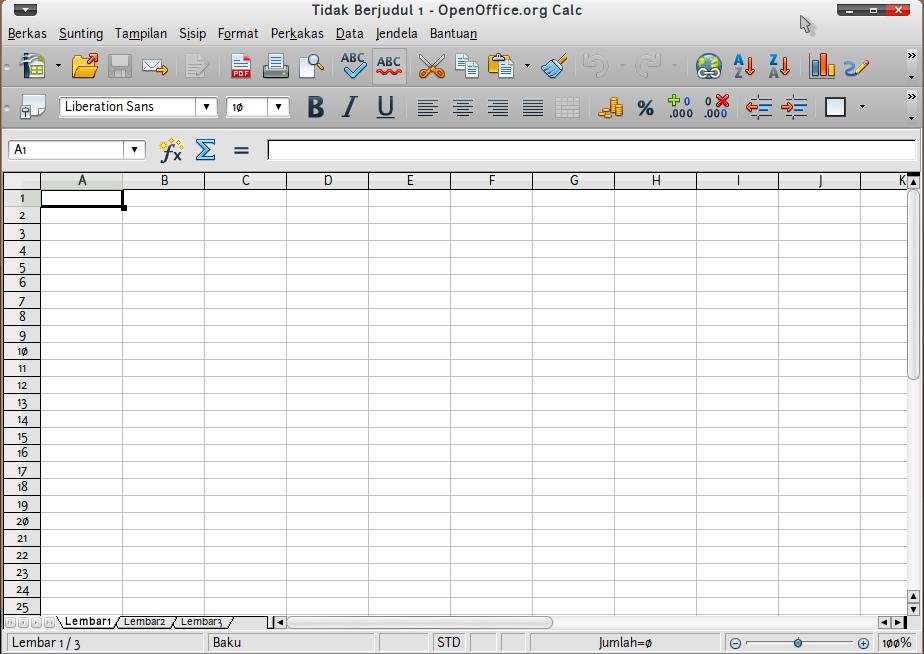
Task: Justify text alignment
Action: pos(533,108)
